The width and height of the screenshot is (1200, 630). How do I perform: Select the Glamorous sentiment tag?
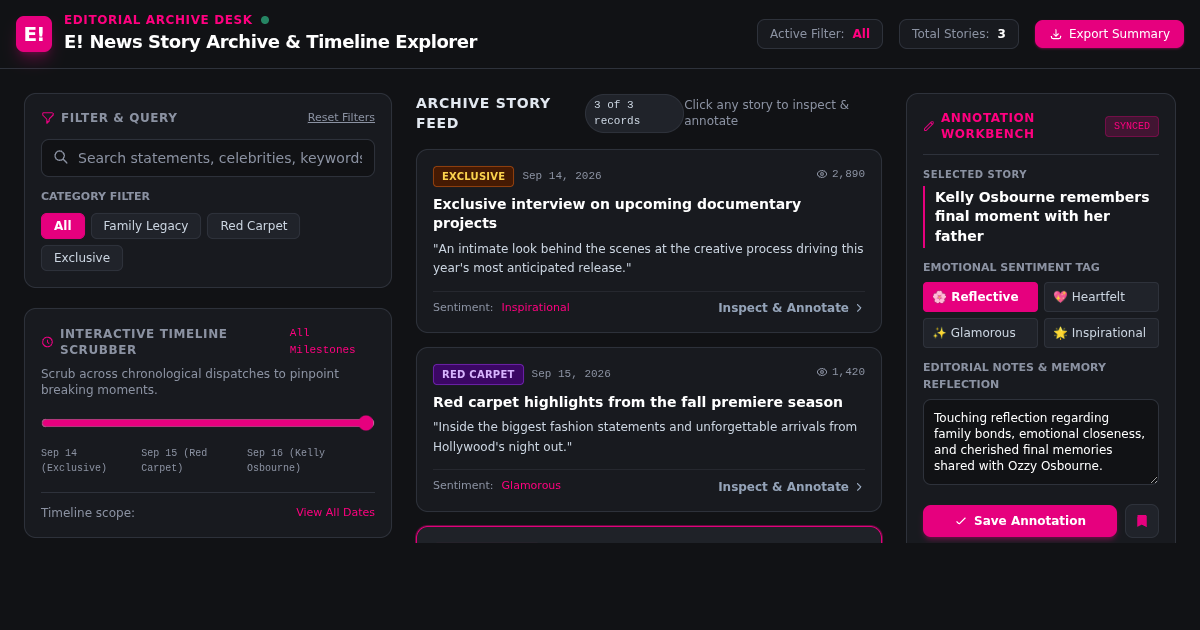click(x=980, y=333)
